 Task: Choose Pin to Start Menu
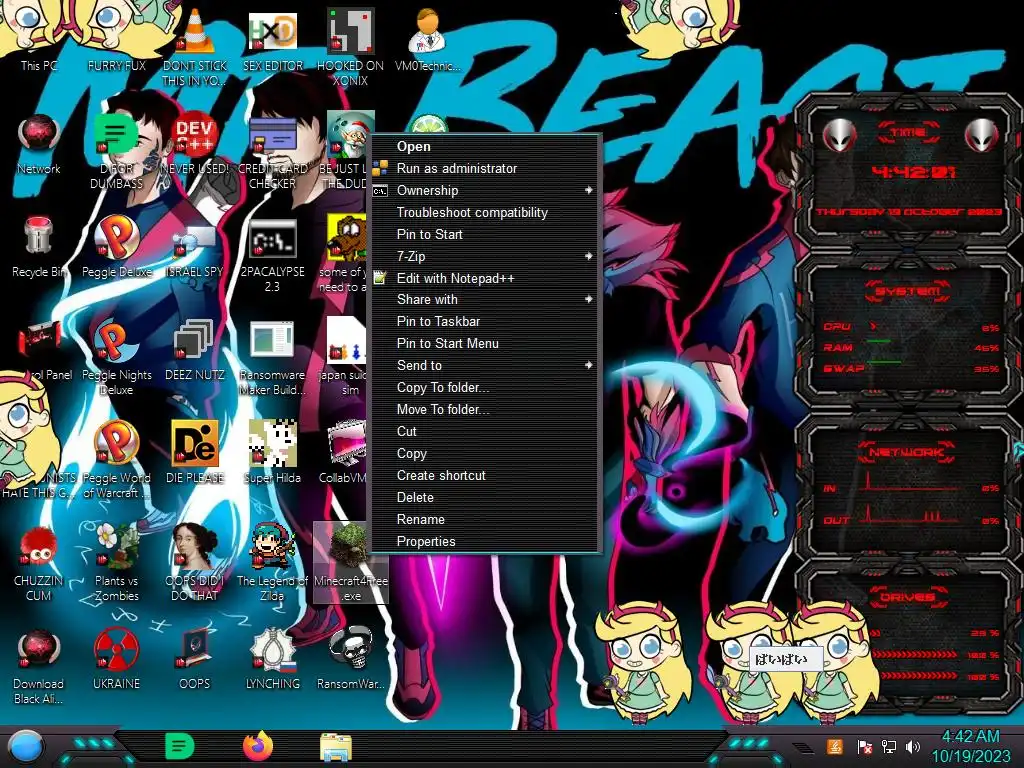(x=486, y=344)
